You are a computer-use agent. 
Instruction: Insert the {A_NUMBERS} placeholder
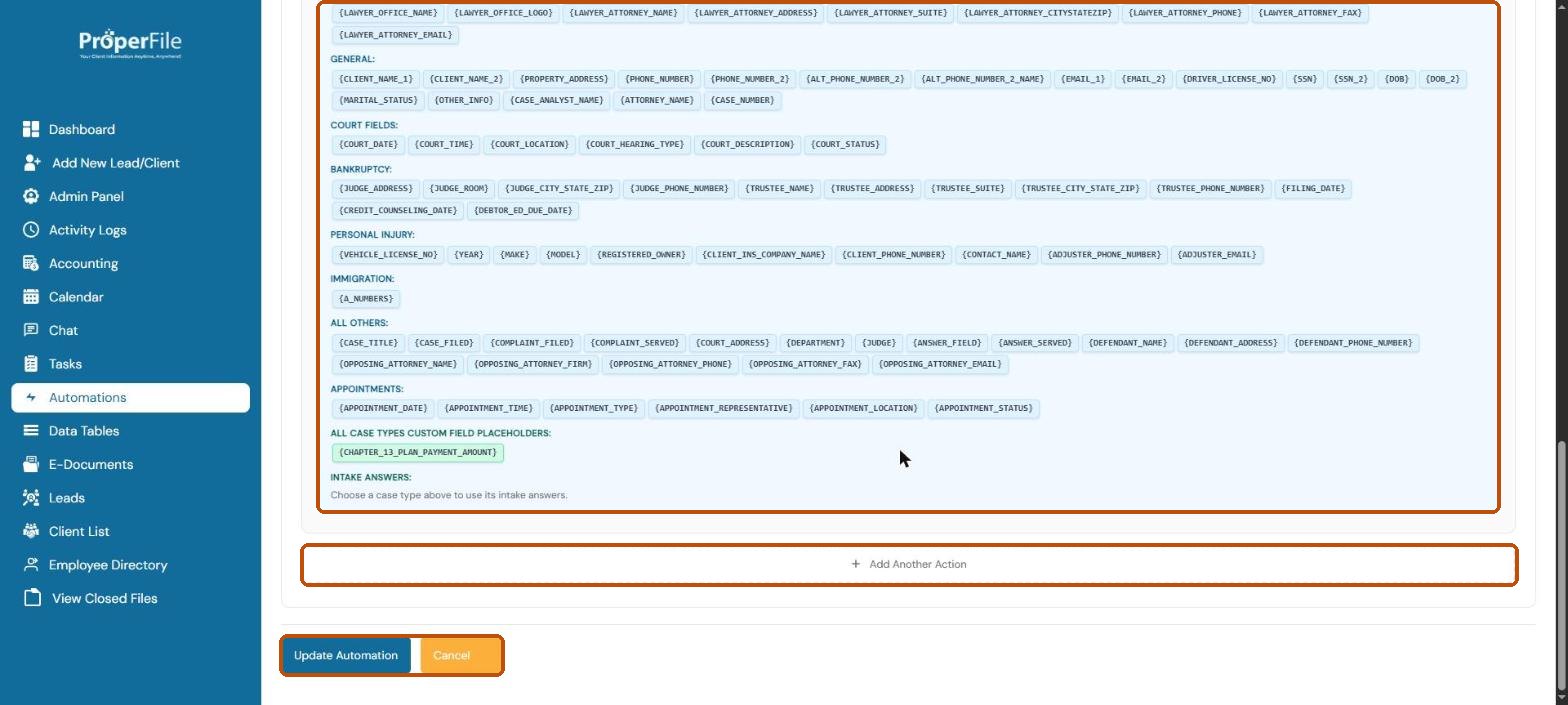[x=365, y=299]
